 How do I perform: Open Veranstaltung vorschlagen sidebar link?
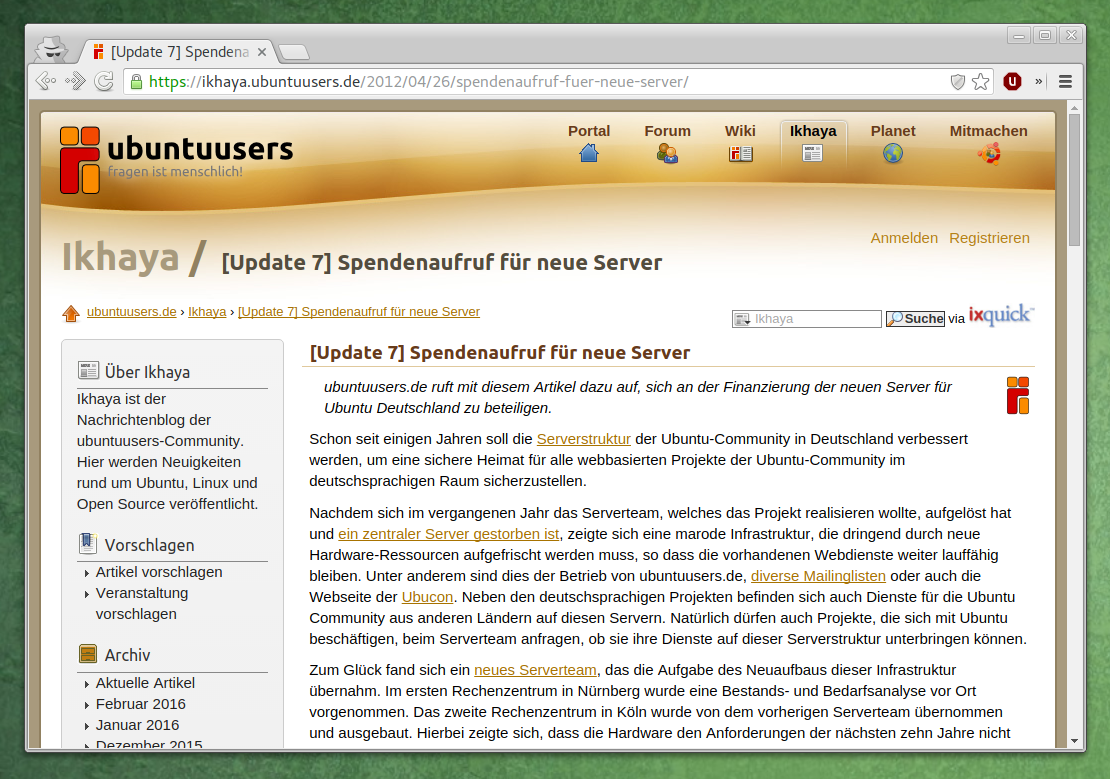pos(142,603)
